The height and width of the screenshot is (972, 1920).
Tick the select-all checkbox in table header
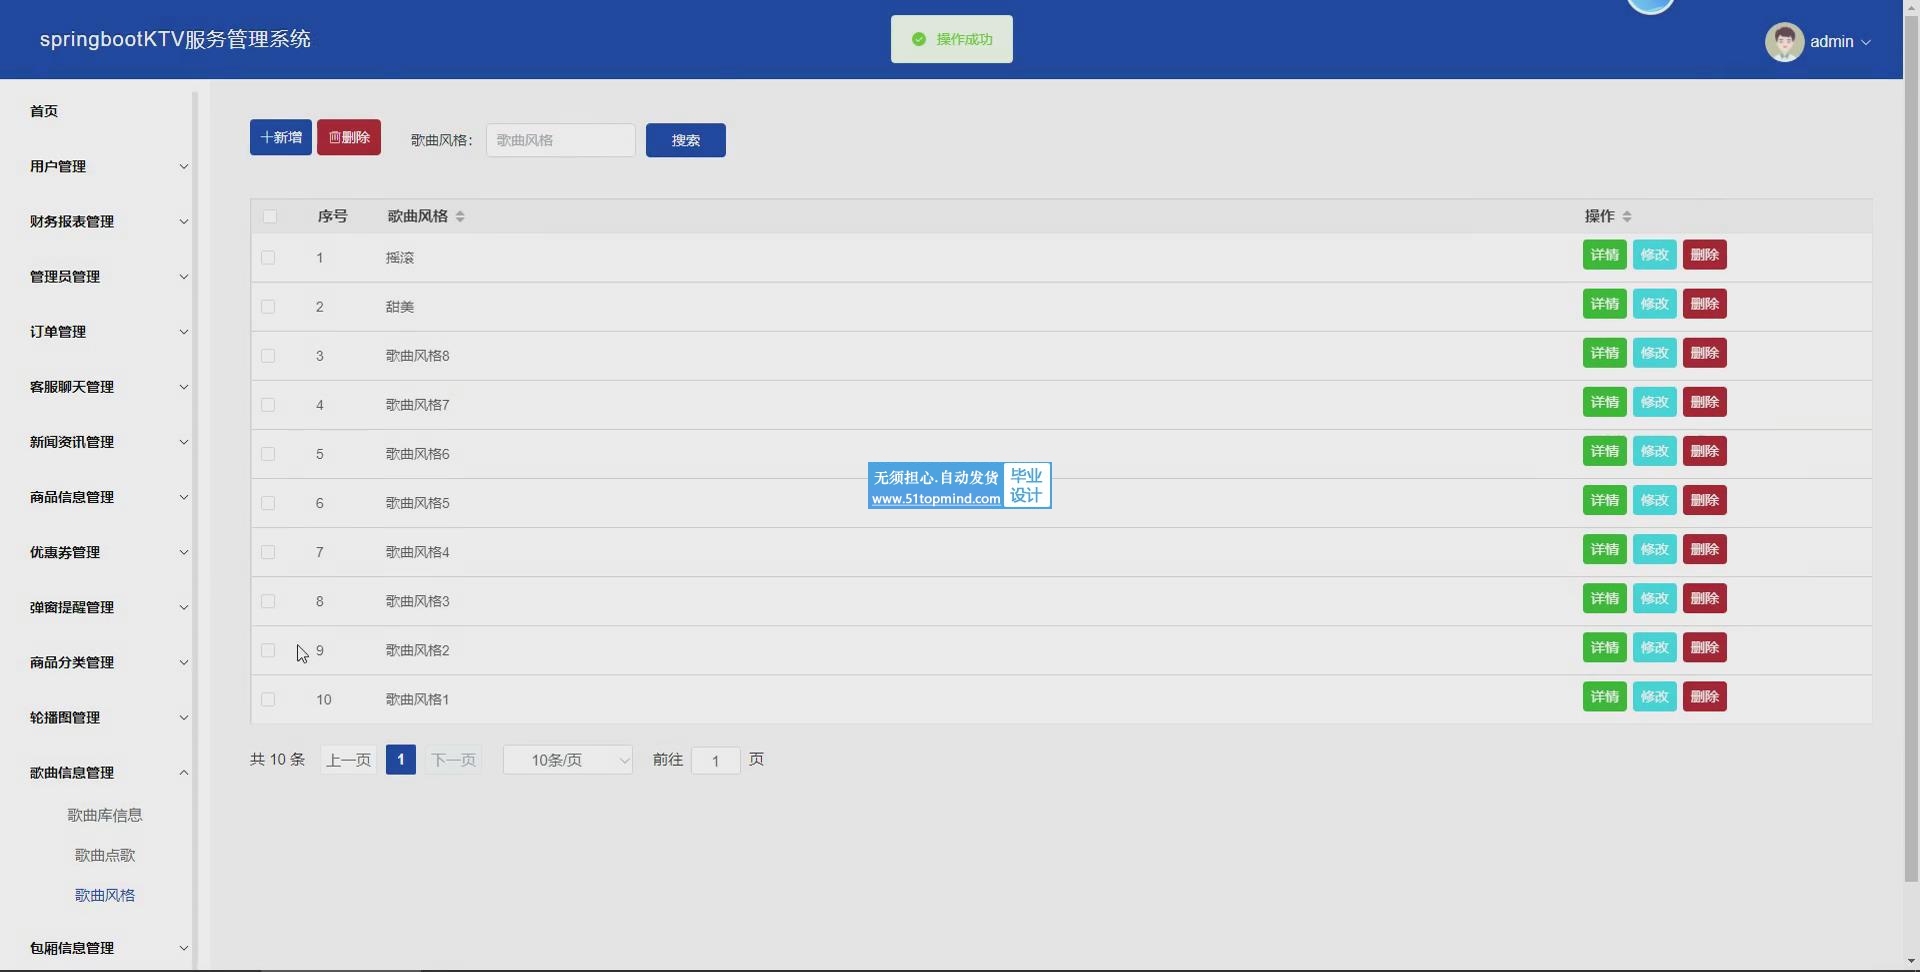(269, 216)
